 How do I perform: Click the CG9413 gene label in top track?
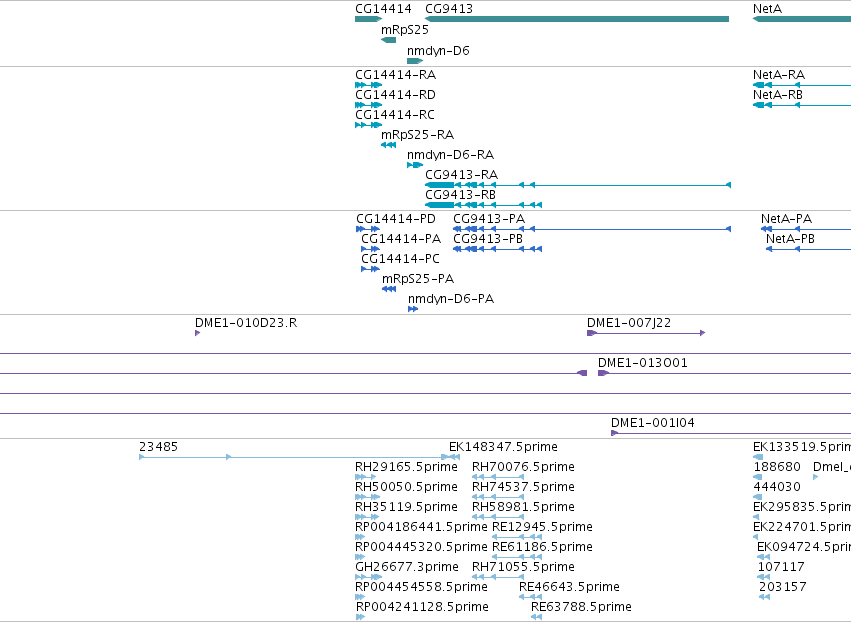(x=449, y=9)
